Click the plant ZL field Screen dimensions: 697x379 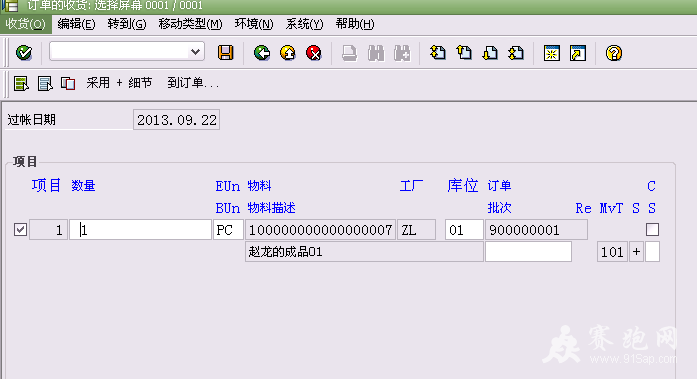[x=416, y=230]
